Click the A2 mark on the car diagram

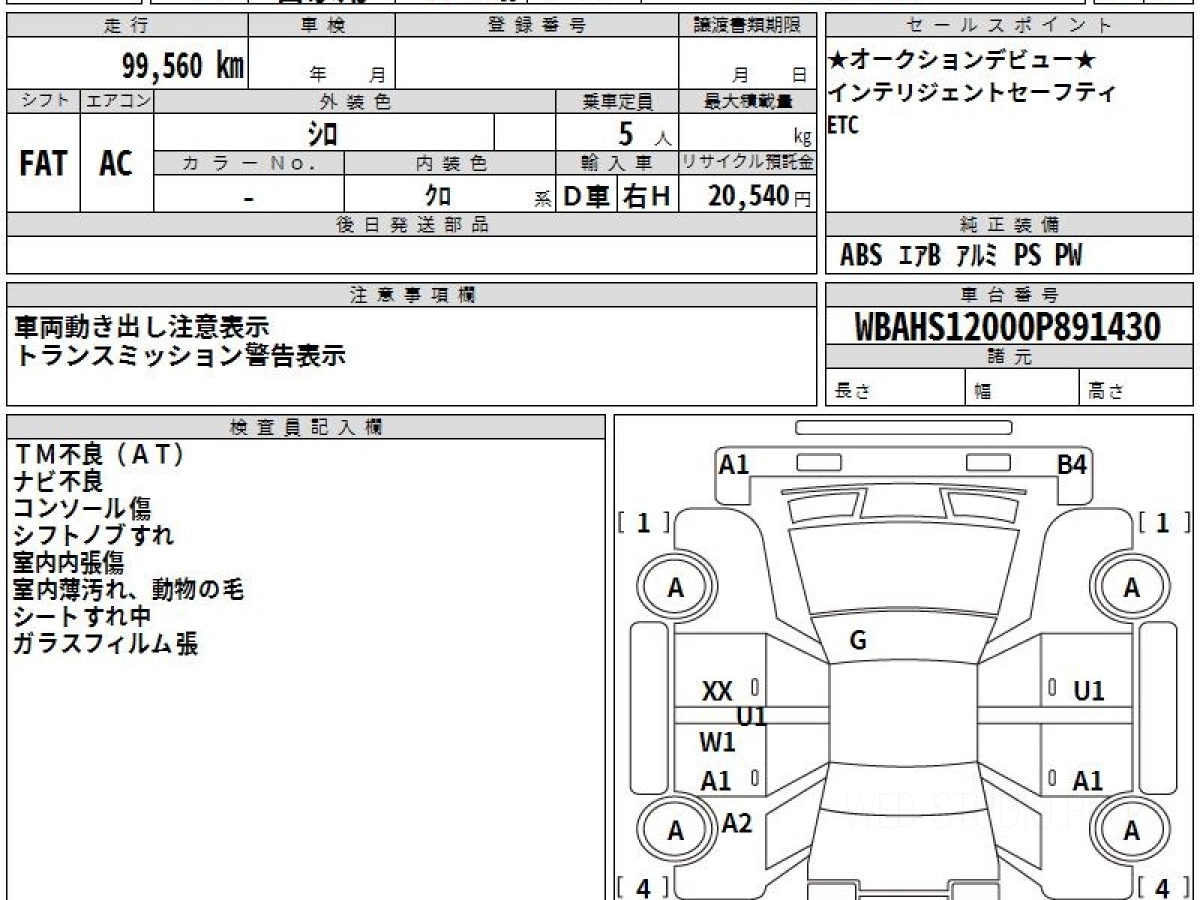coord(737,823)
